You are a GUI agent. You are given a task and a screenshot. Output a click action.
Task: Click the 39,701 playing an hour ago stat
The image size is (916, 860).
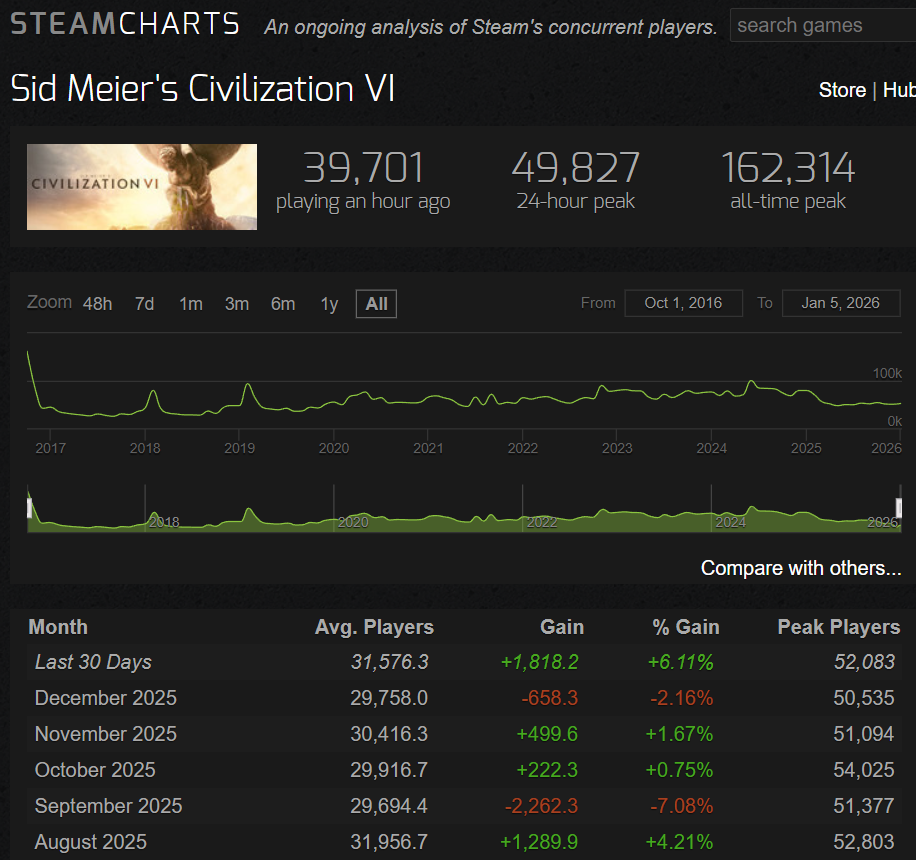point(363,181)
